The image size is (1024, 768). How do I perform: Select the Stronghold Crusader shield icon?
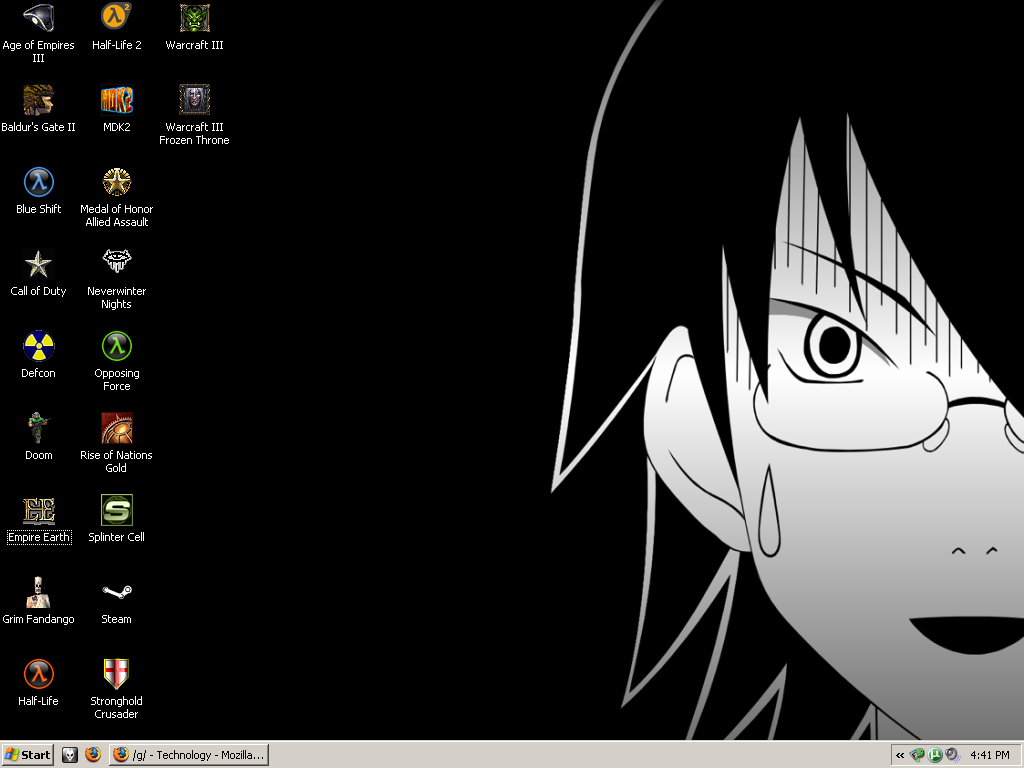[x=116, y=674]
